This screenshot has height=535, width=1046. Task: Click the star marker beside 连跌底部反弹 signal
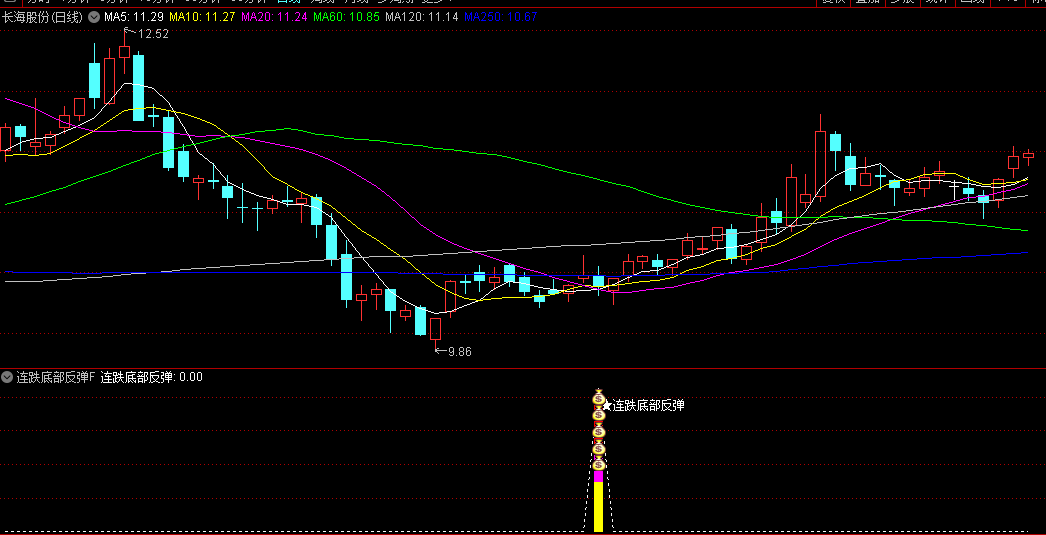(x=606, y=405)
